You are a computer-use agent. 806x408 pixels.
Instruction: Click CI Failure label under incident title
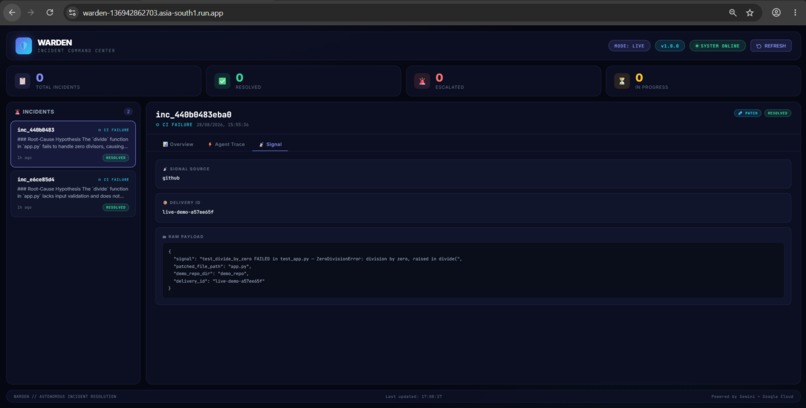pos(174,124)
